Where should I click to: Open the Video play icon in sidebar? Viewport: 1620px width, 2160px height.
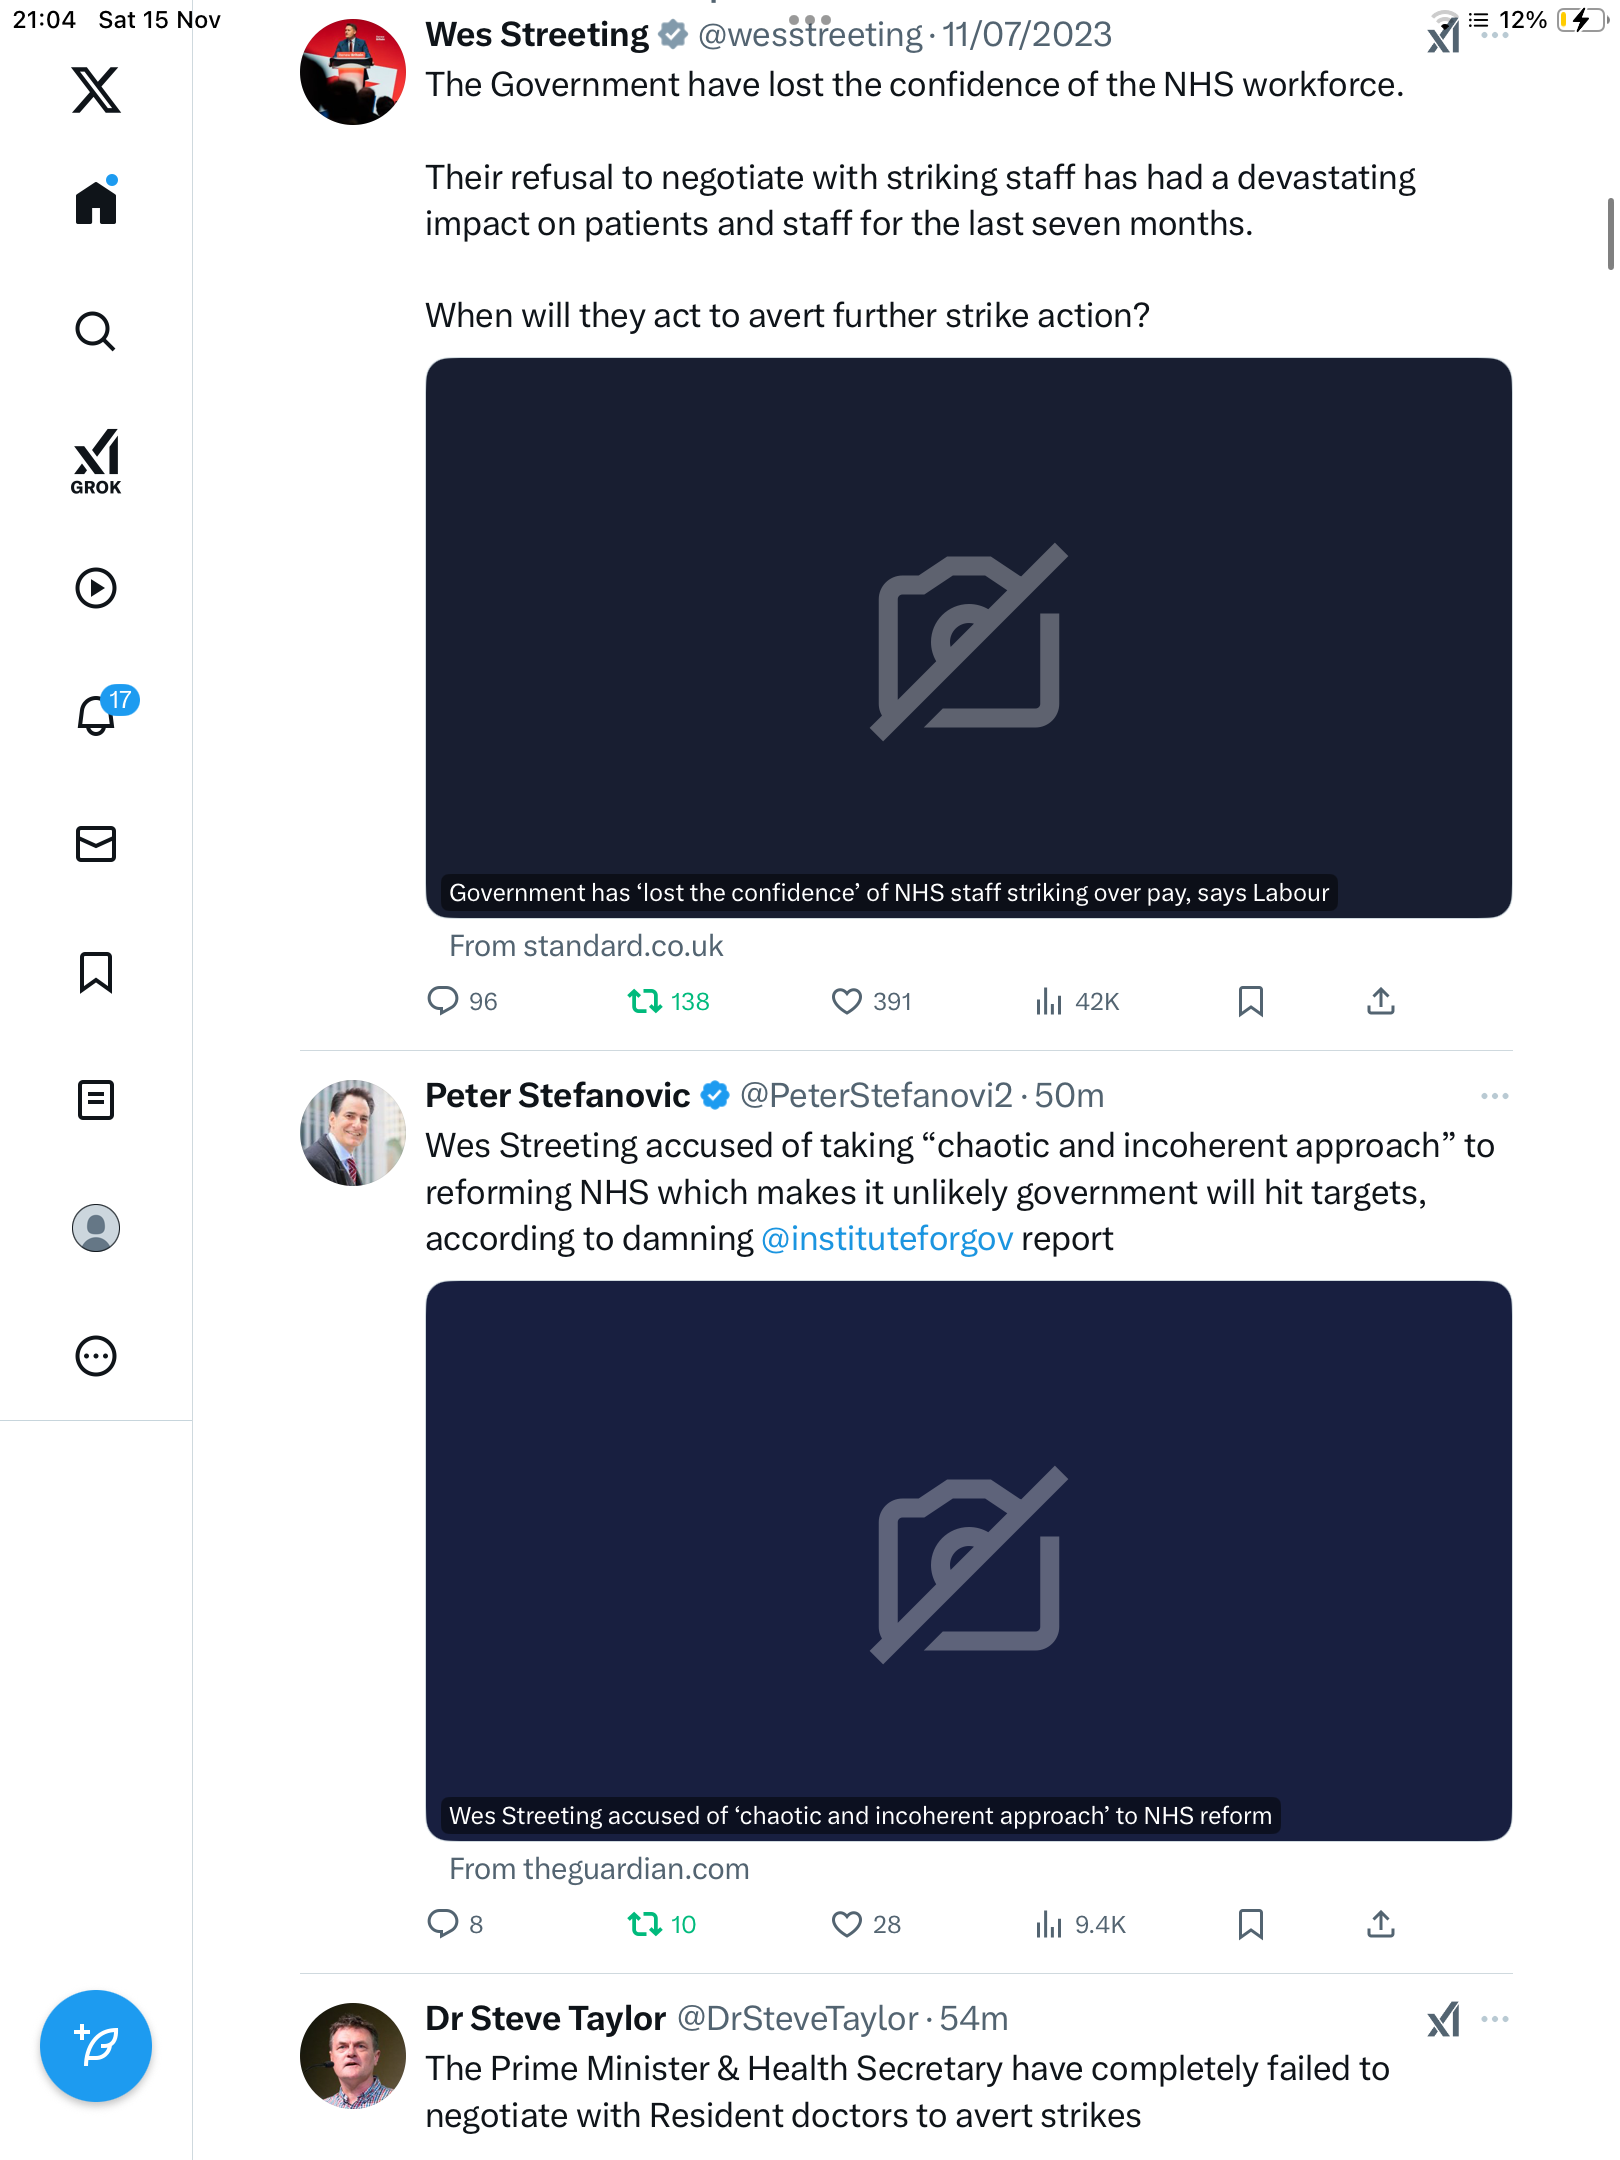tap(96, 588)
